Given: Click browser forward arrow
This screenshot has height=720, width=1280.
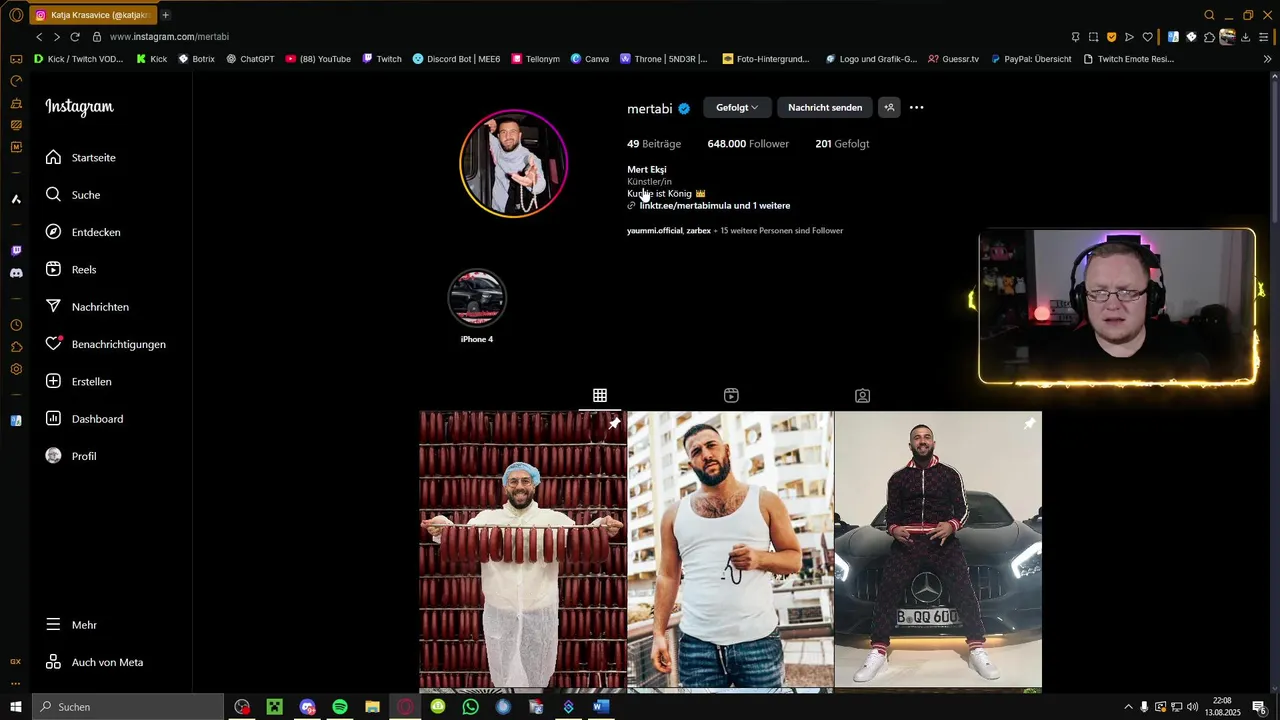Looking at the screenshot, I should (56, 37).
